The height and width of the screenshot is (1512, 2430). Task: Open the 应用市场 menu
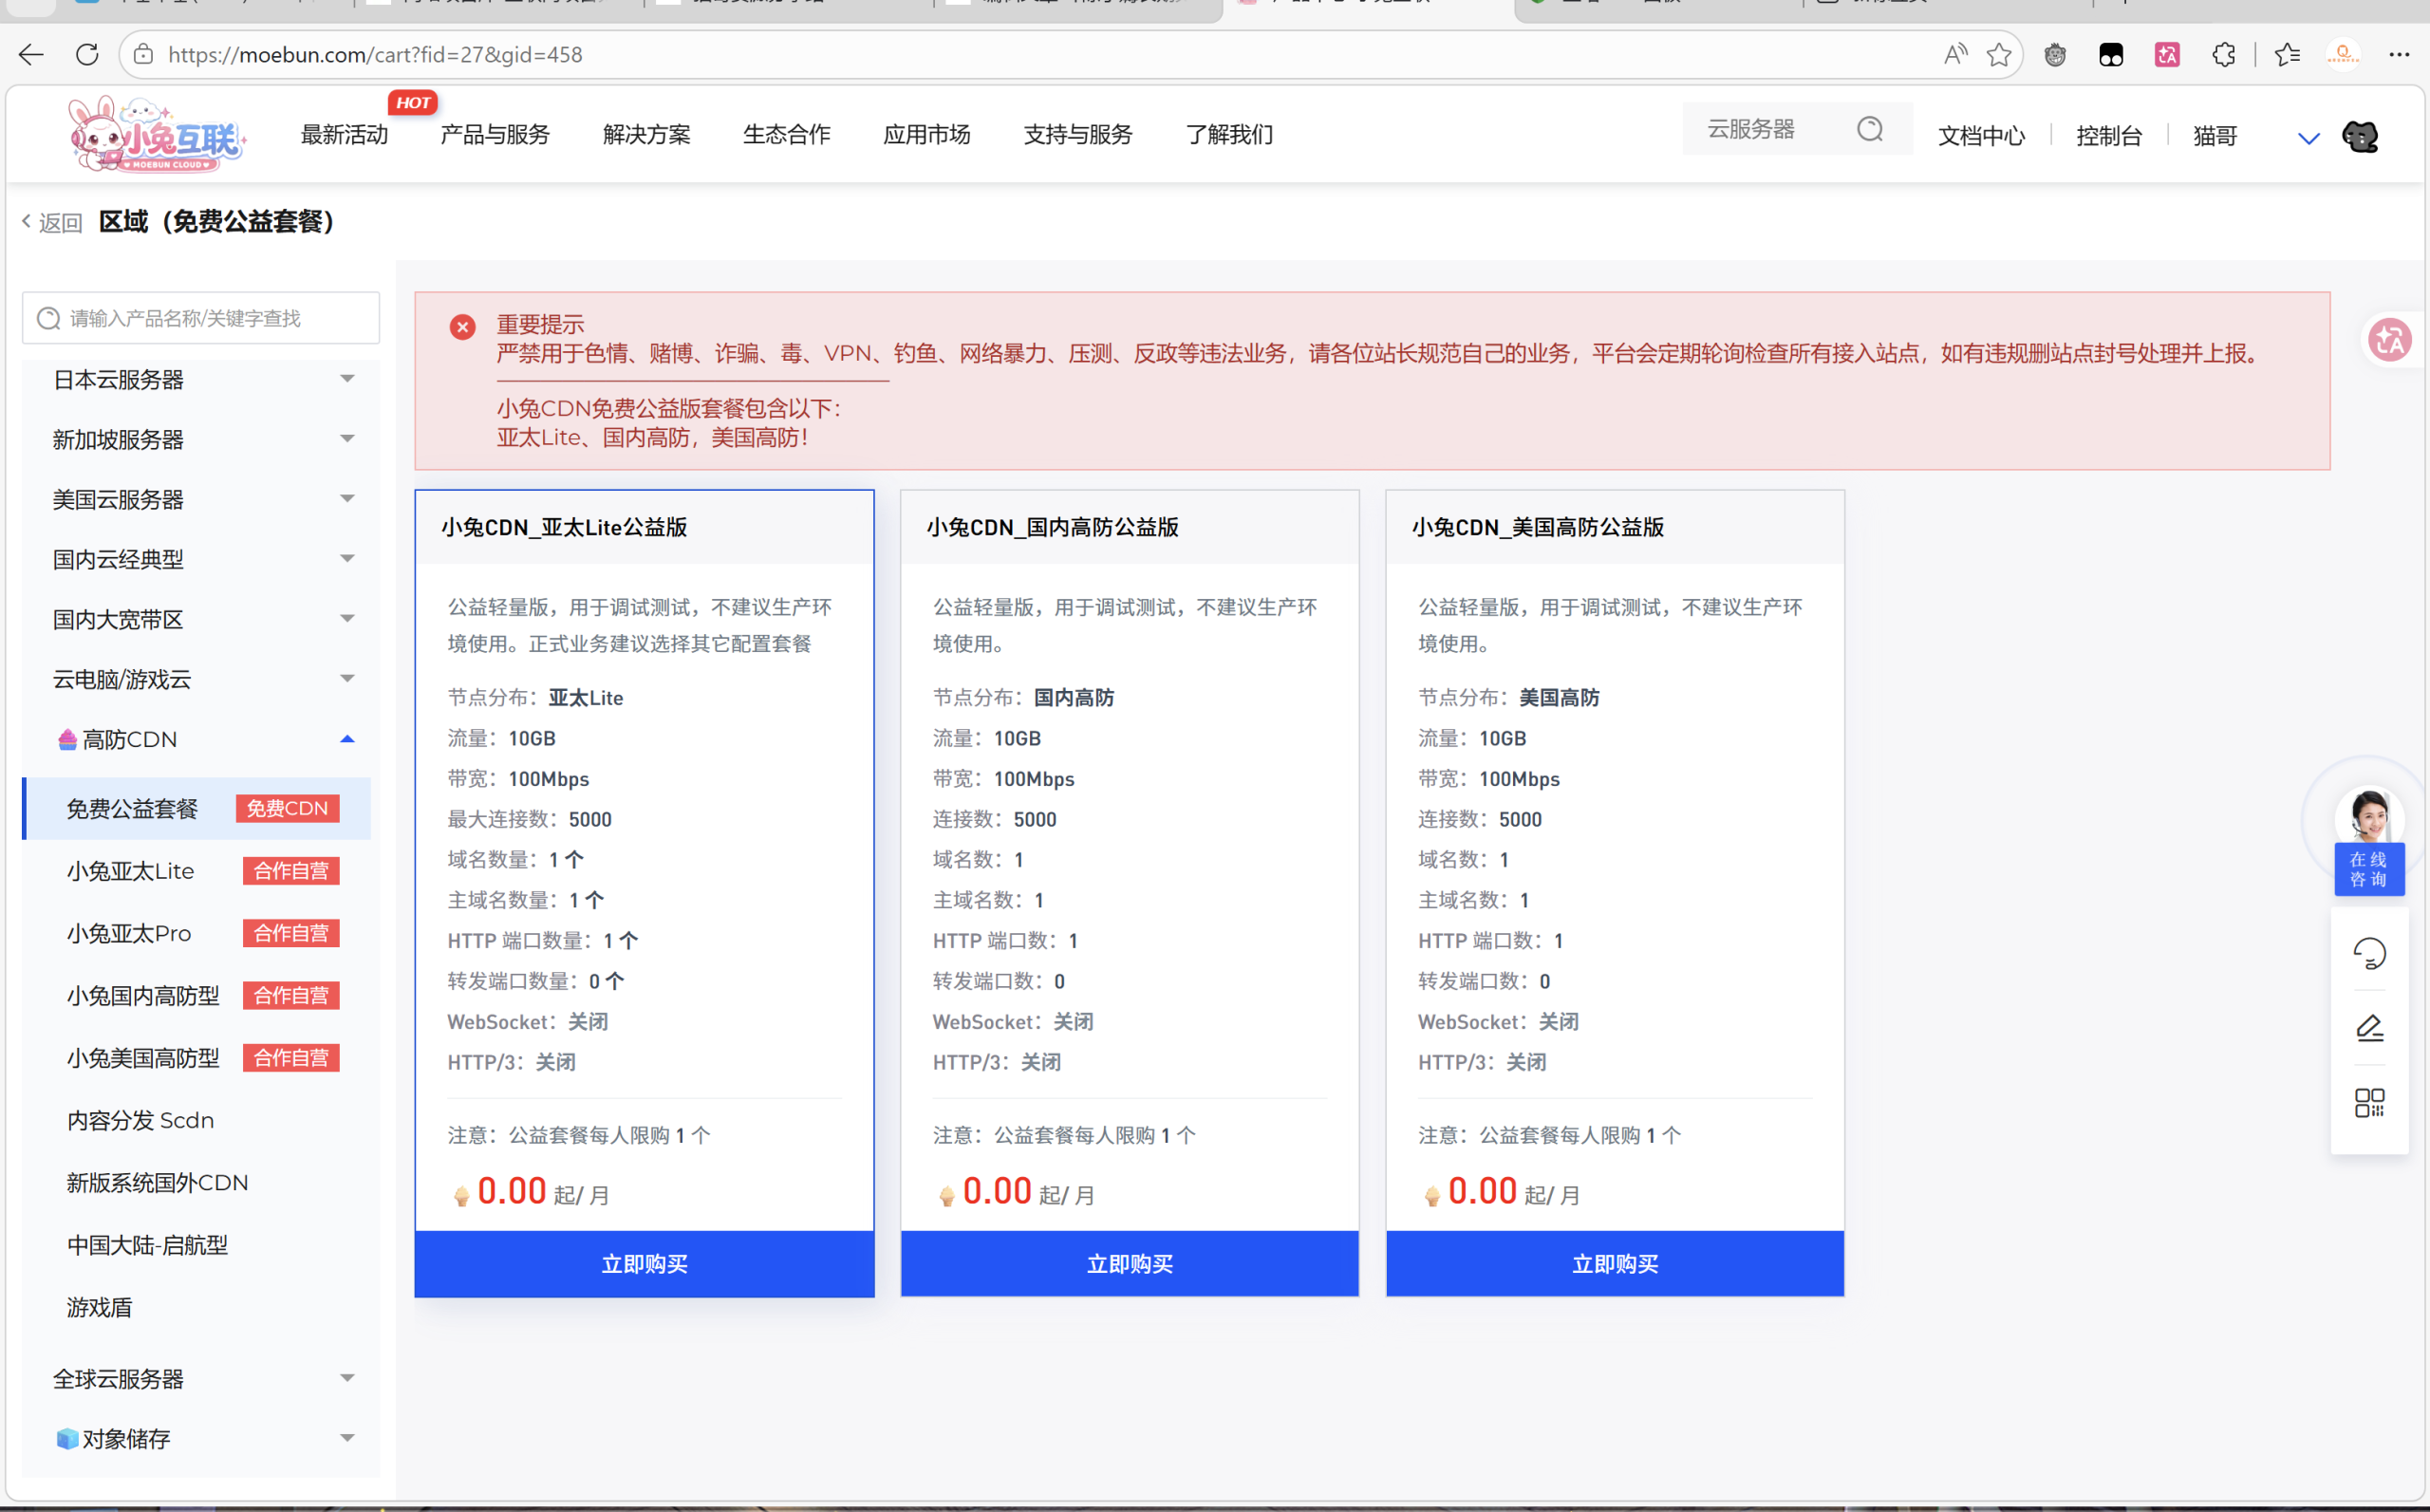point(926,134)
